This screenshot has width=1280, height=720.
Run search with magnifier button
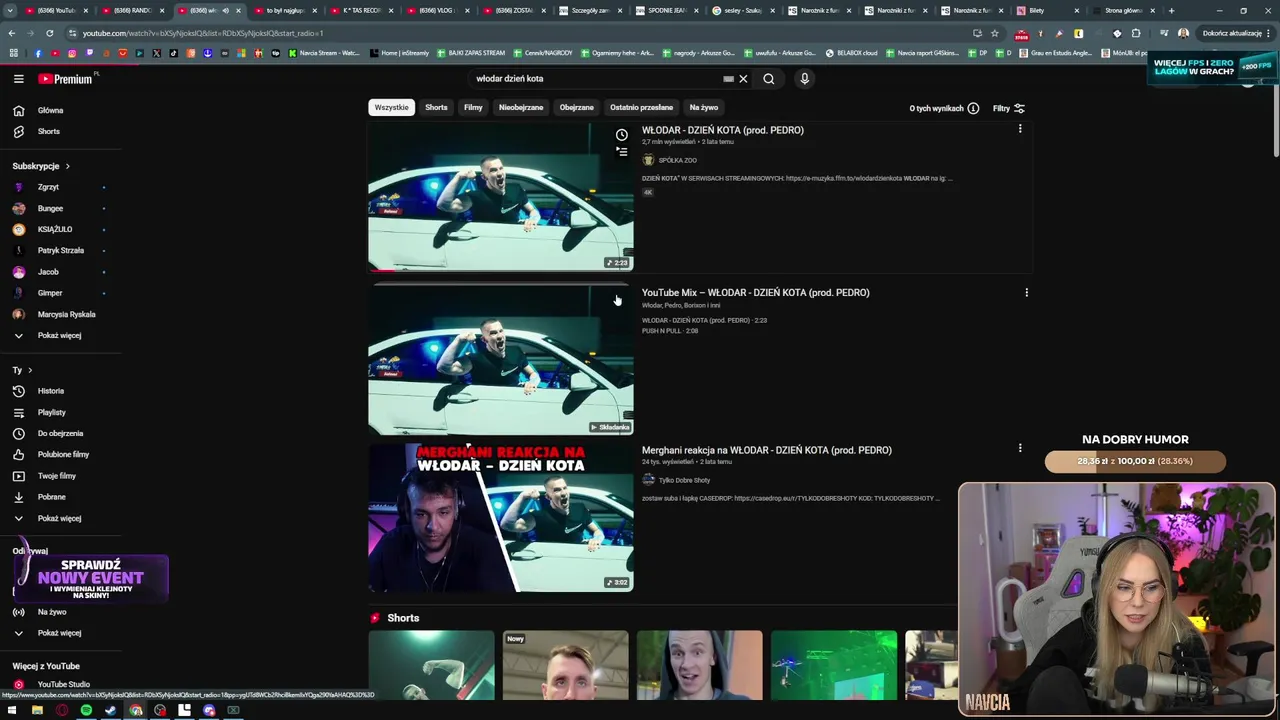pyautogui.click(x=769, y=79)
